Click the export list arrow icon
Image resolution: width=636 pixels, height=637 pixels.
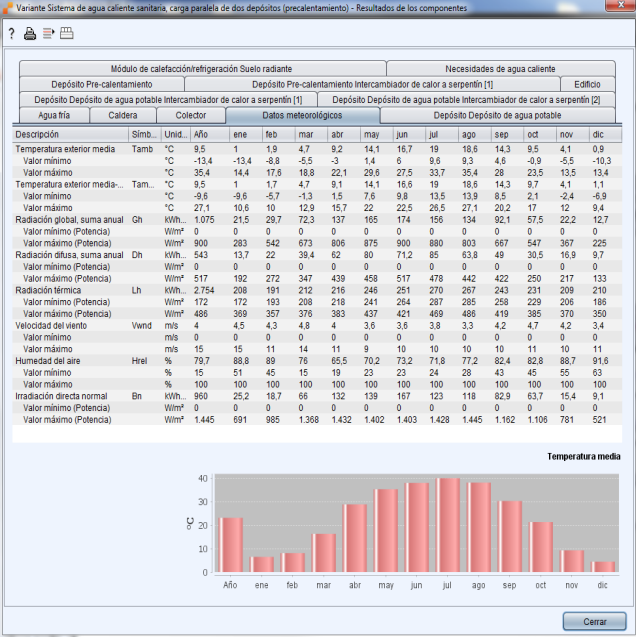pyautogui.click(x=47, y=33)
